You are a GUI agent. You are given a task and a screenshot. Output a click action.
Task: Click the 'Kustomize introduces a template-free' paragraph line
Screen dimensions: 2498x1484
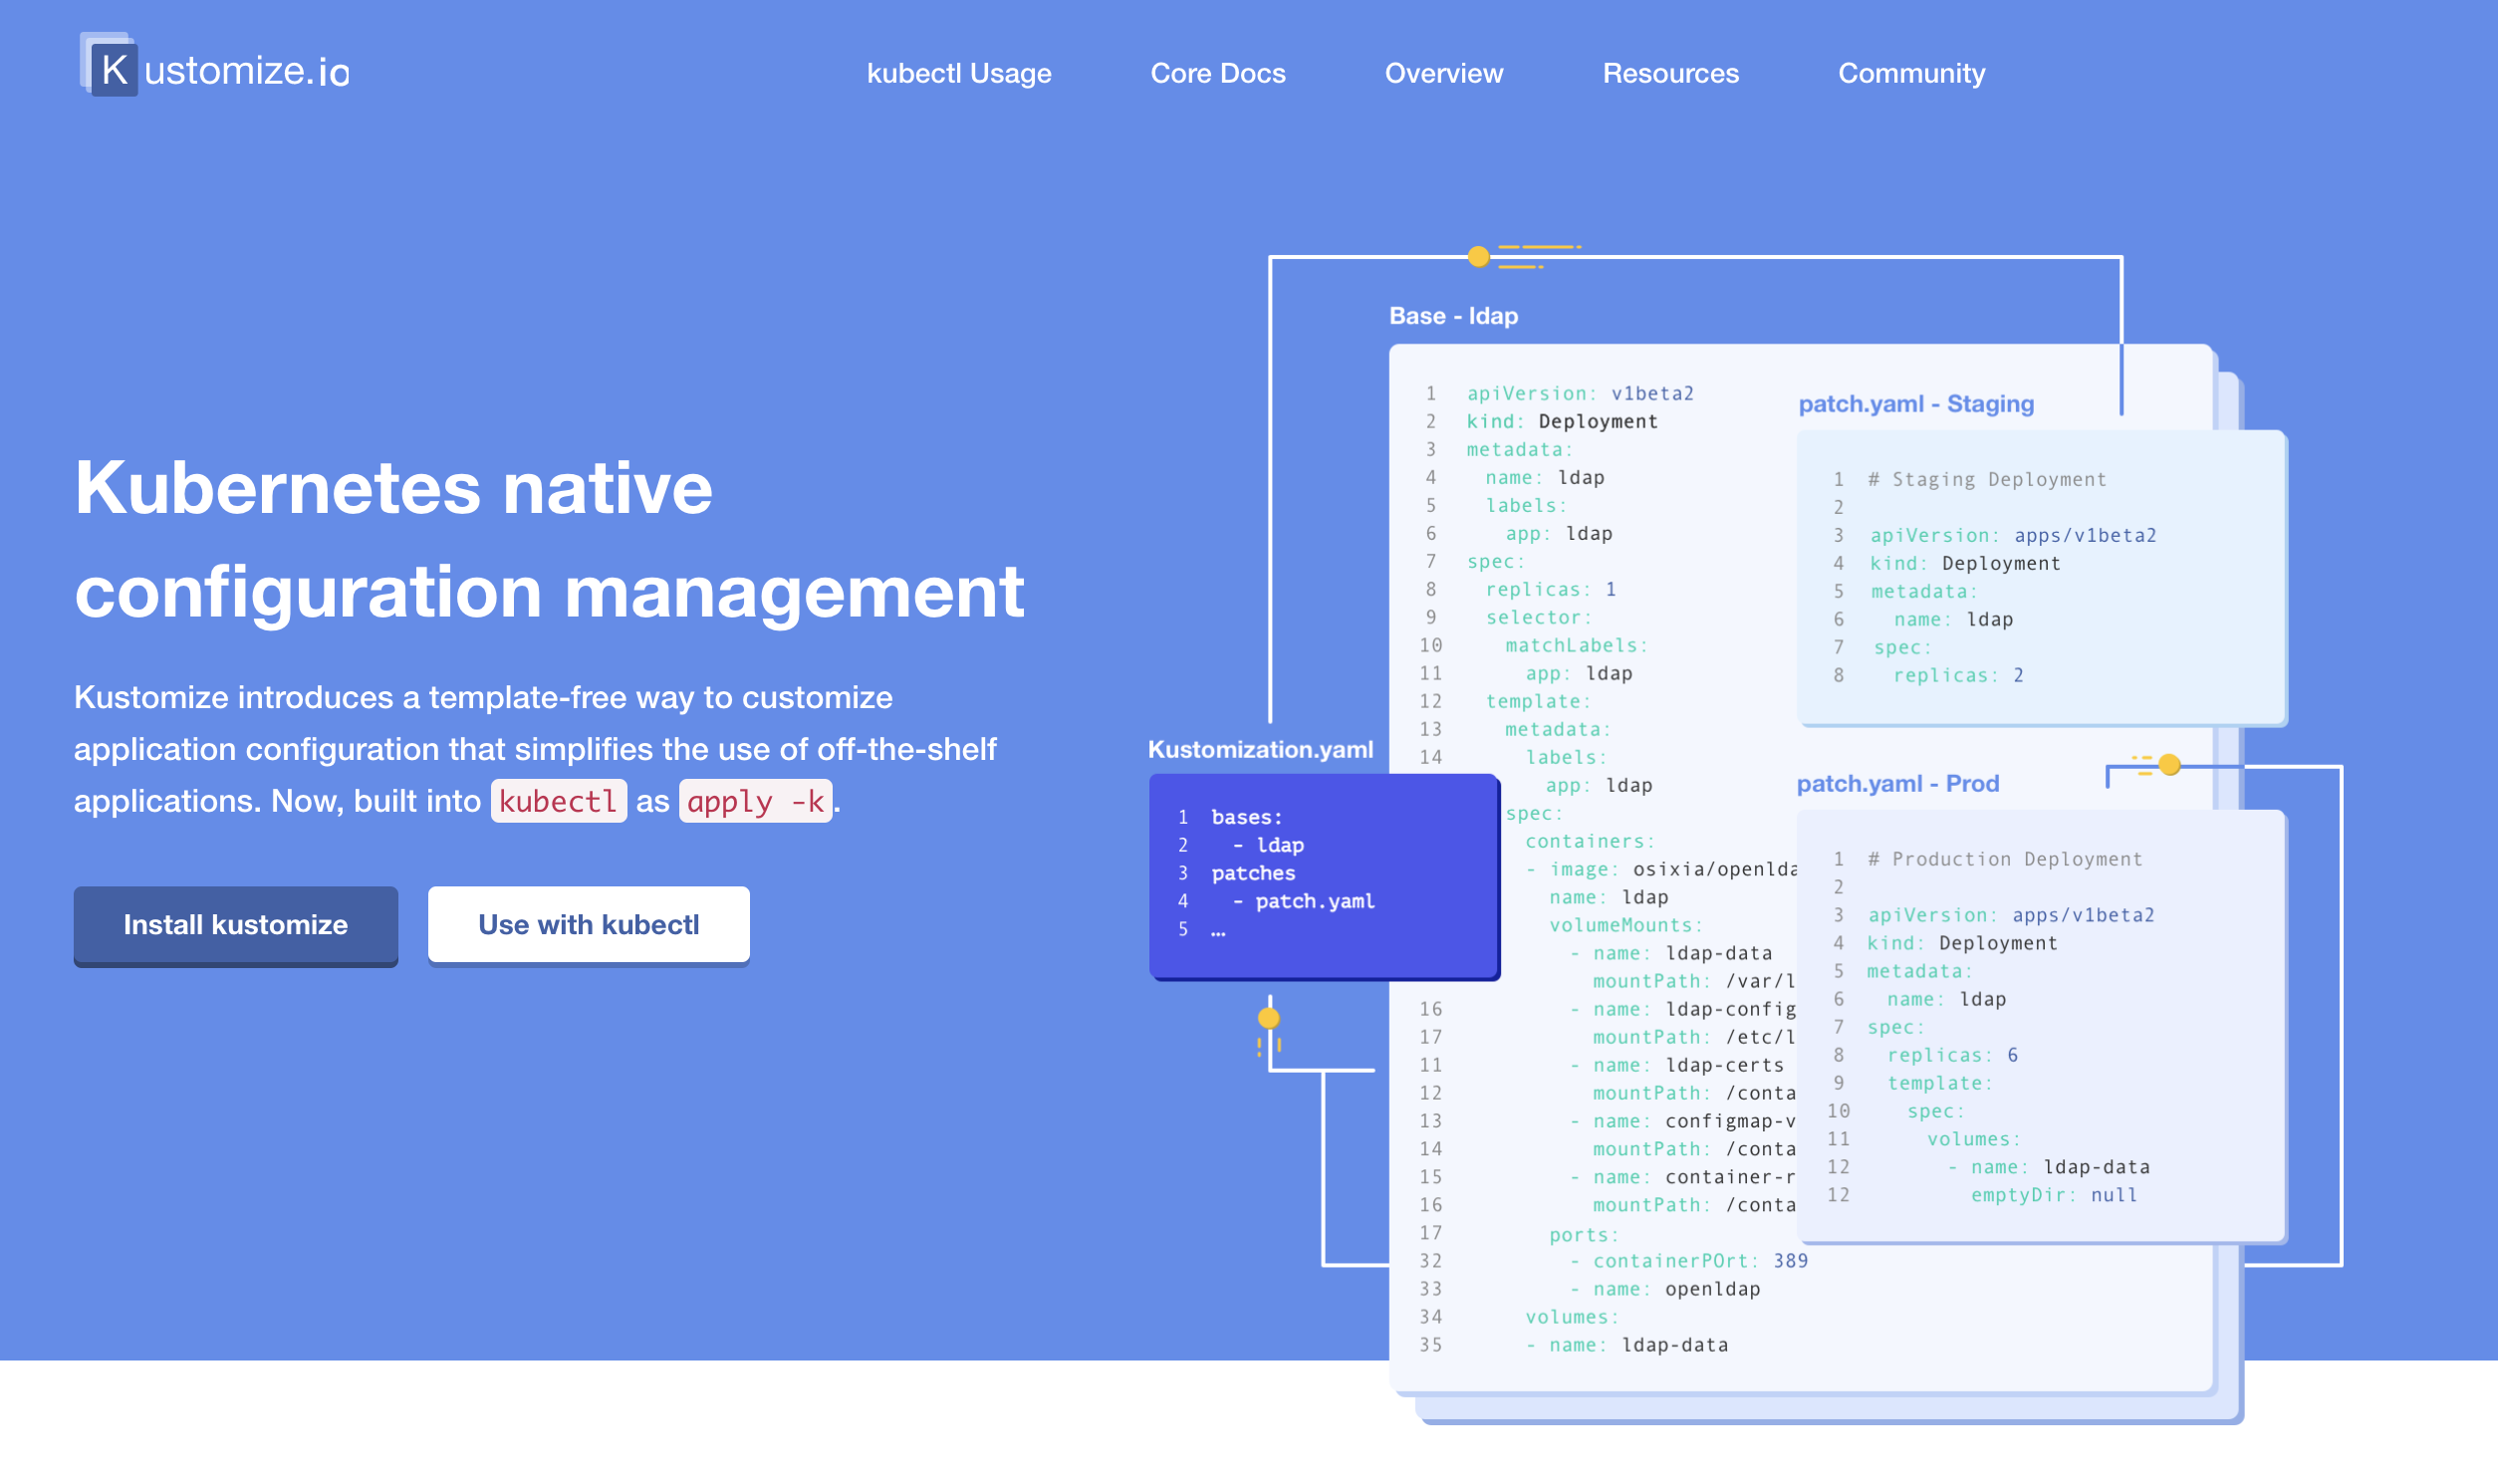pyautogui.click(x=483, y=697)
